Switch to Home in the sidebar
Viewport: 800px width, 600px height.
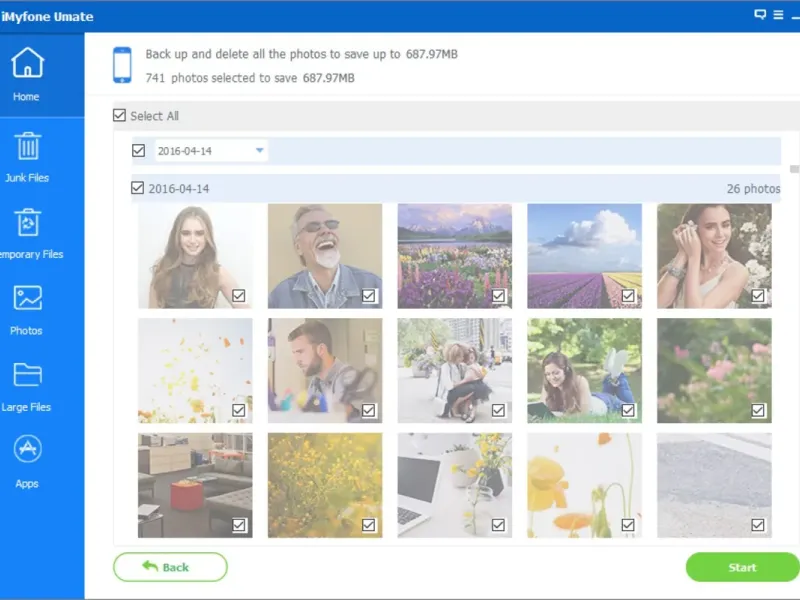tap(42, 74)
